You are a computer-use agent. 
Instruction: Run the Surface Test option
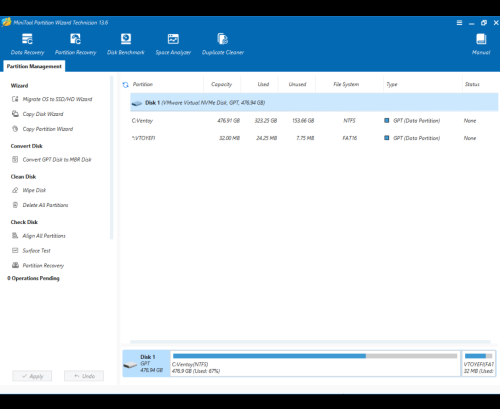point(31,251)
